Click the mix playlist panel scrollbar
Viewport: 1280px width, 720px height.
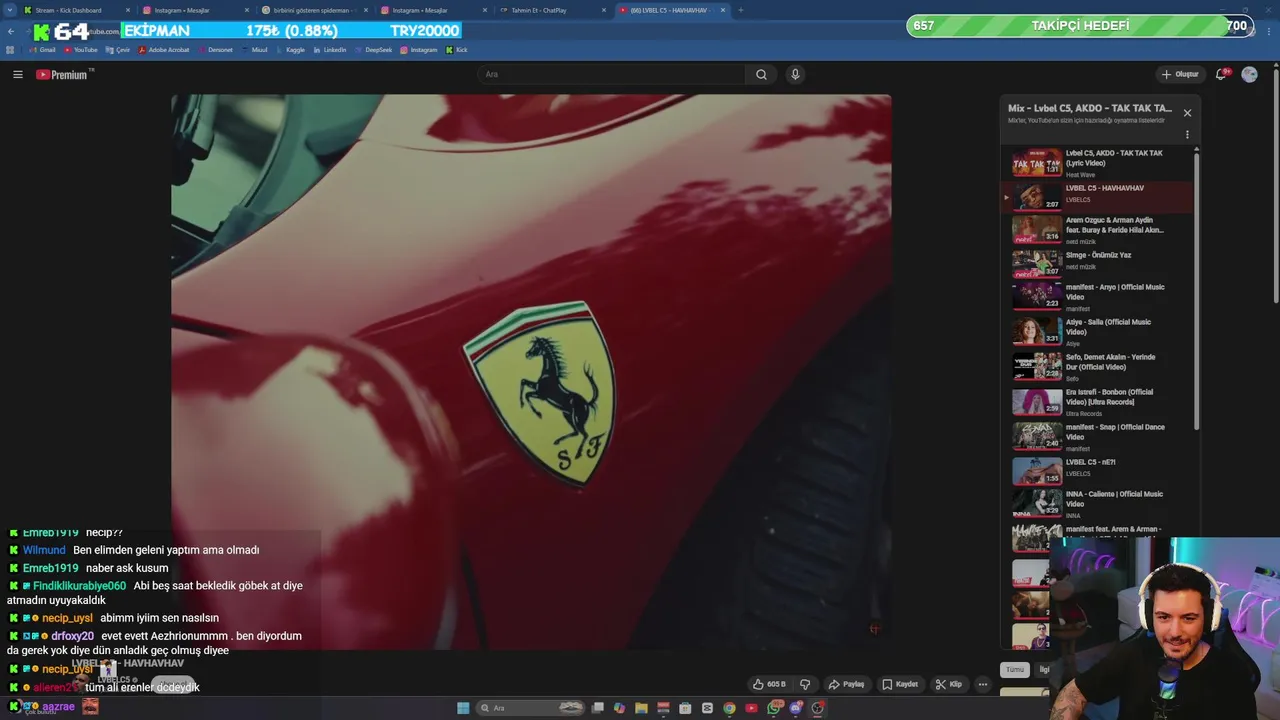(x=1196, y=290)
